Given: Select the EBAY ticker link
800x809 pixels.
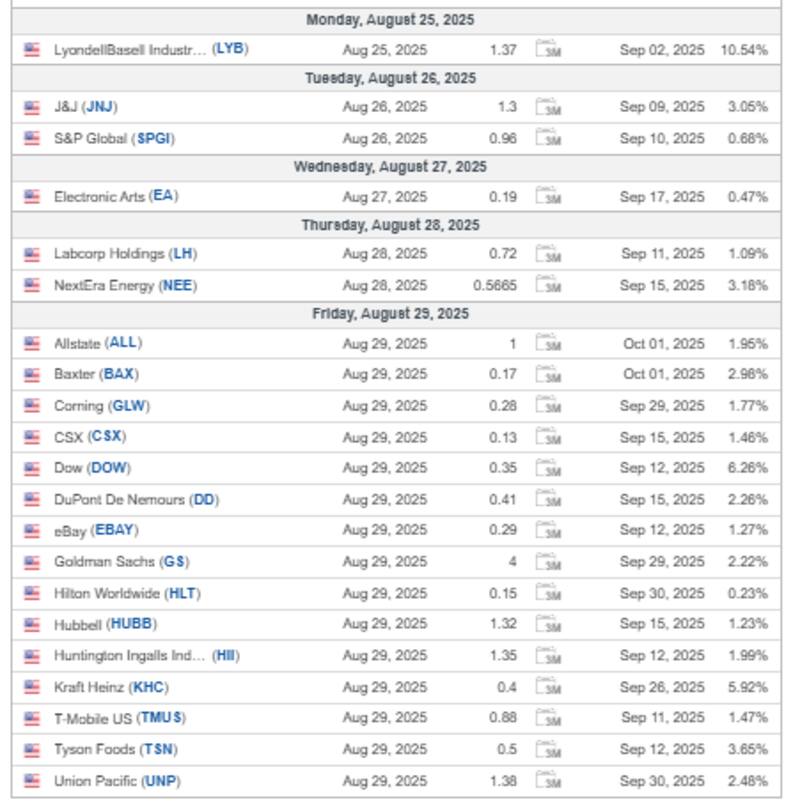Looking at the screenshot, I should coord(115,530).
